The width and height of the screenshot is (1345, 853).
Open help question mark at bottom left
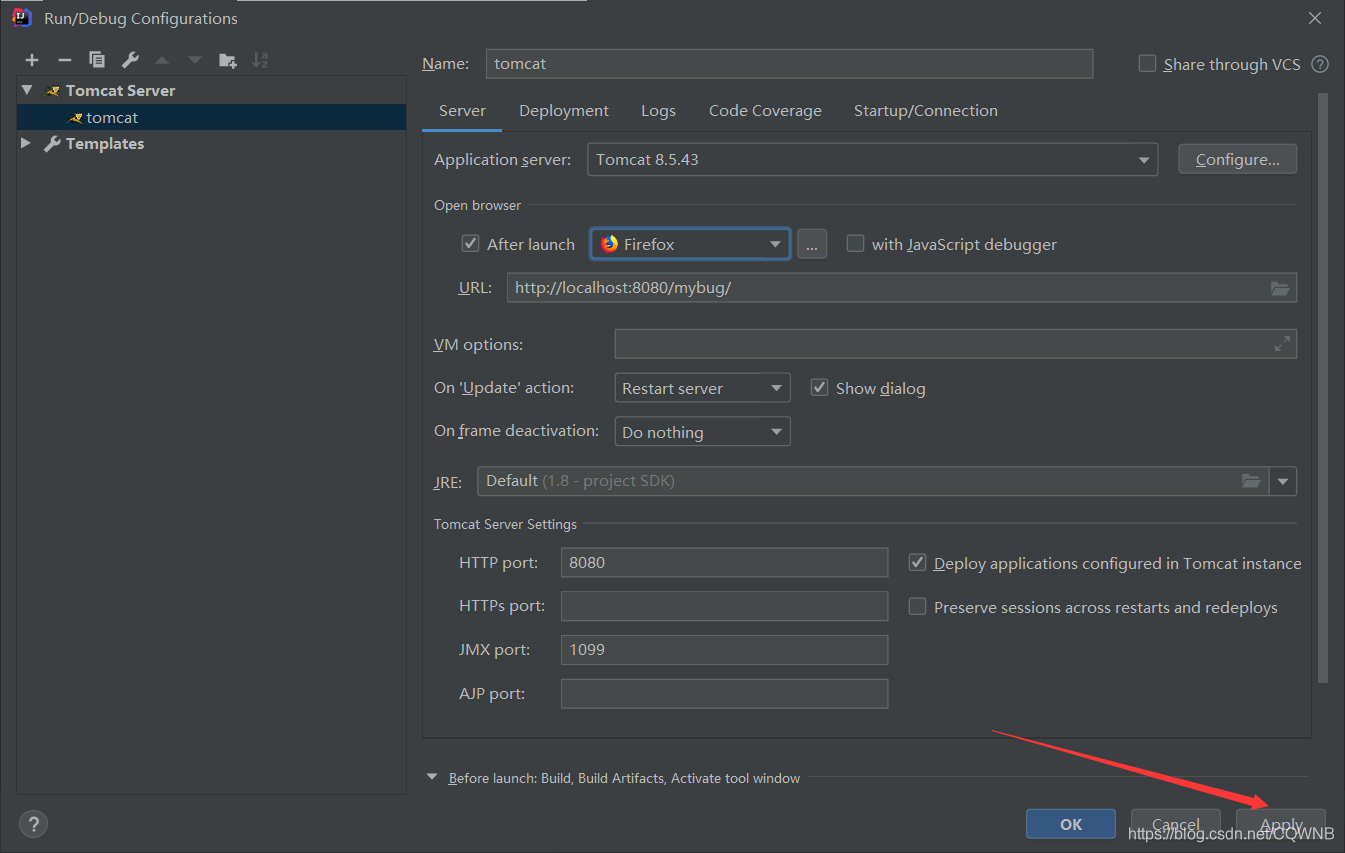(x=33, y=824)
